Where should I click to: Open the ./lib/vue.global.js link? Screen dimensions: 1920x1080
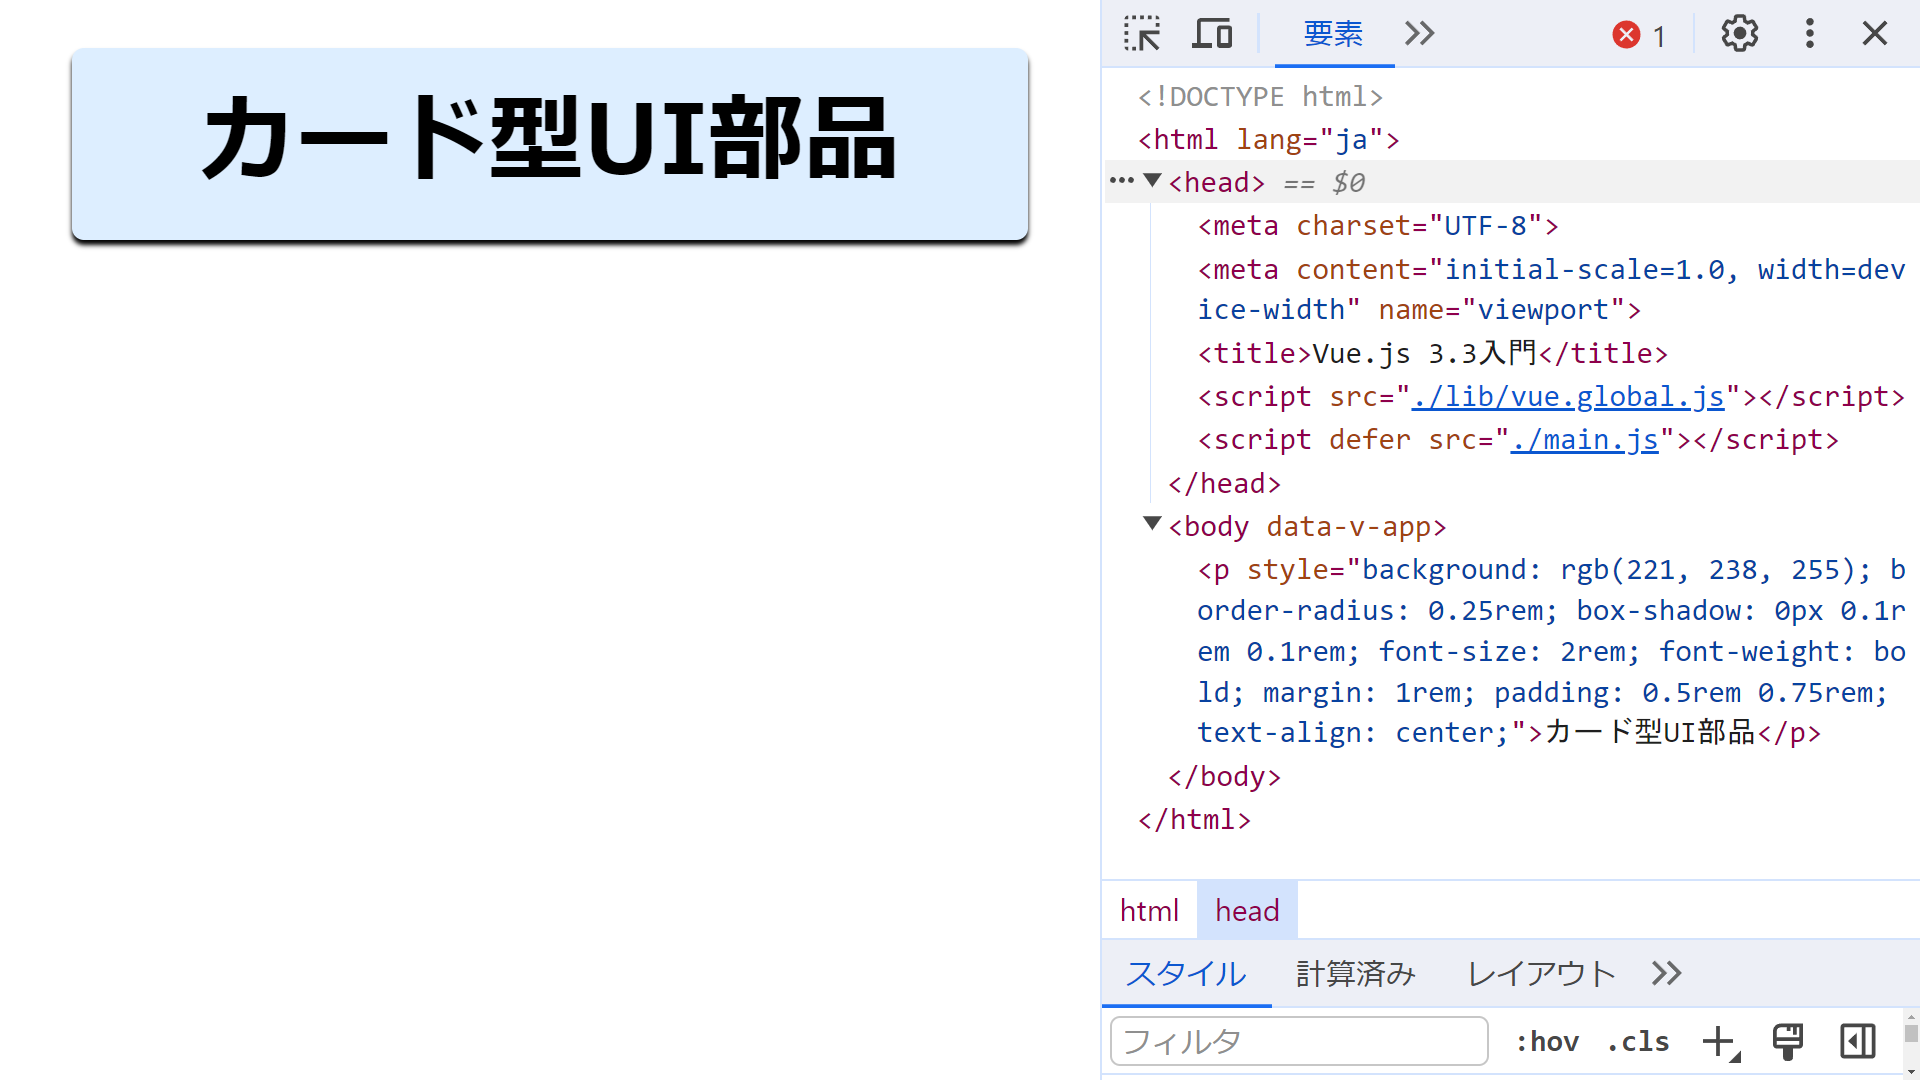tap(1567, 397)
